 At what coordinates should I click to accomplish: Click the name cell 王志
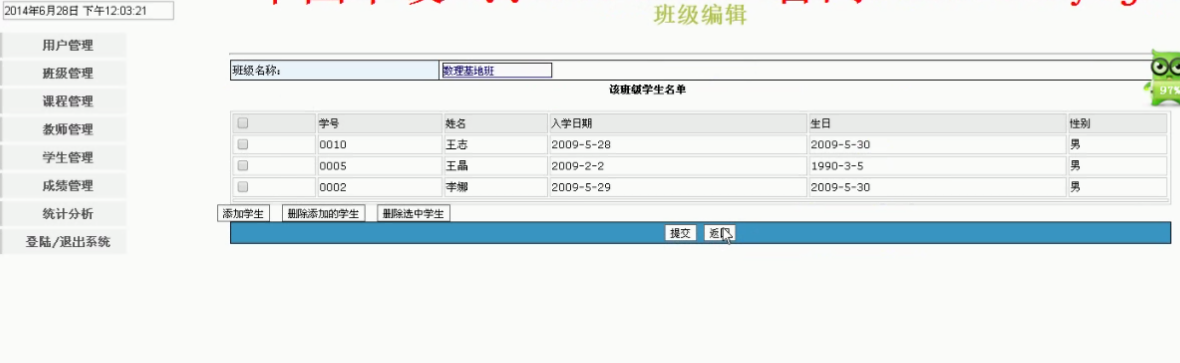point(495,145)
